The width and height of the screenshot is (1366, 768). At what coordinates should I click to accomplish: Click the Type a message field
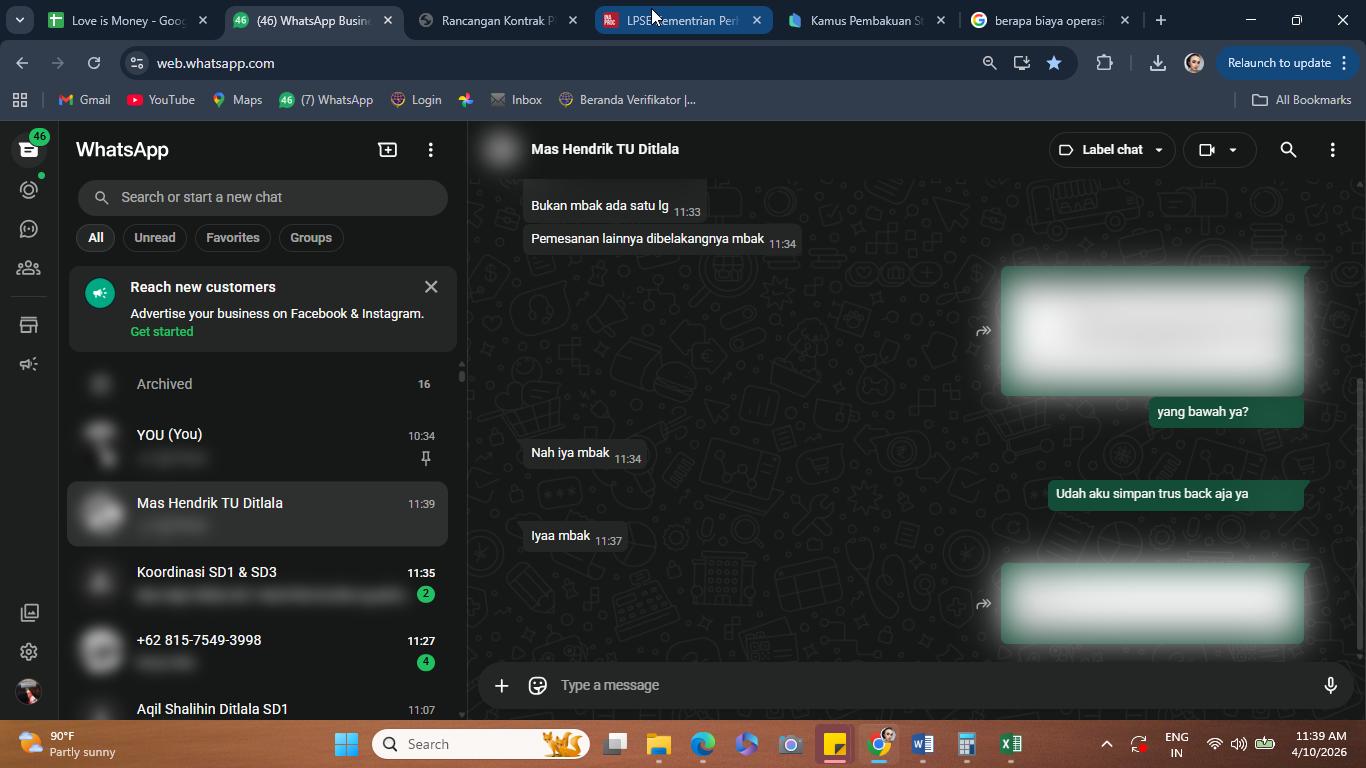coord(934,685)
